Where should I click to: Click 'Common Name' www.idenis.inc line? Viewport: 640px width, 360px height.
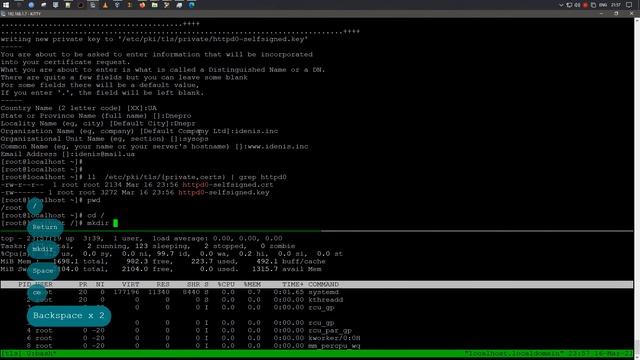click(154, 146)
